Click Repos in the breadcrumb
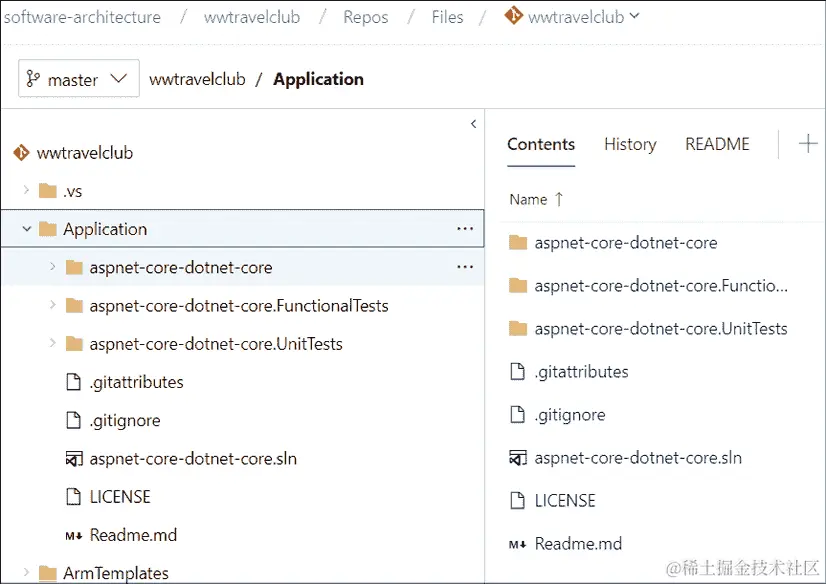Image resolution: width=826 pixels, height=584 pixels. 365,17
